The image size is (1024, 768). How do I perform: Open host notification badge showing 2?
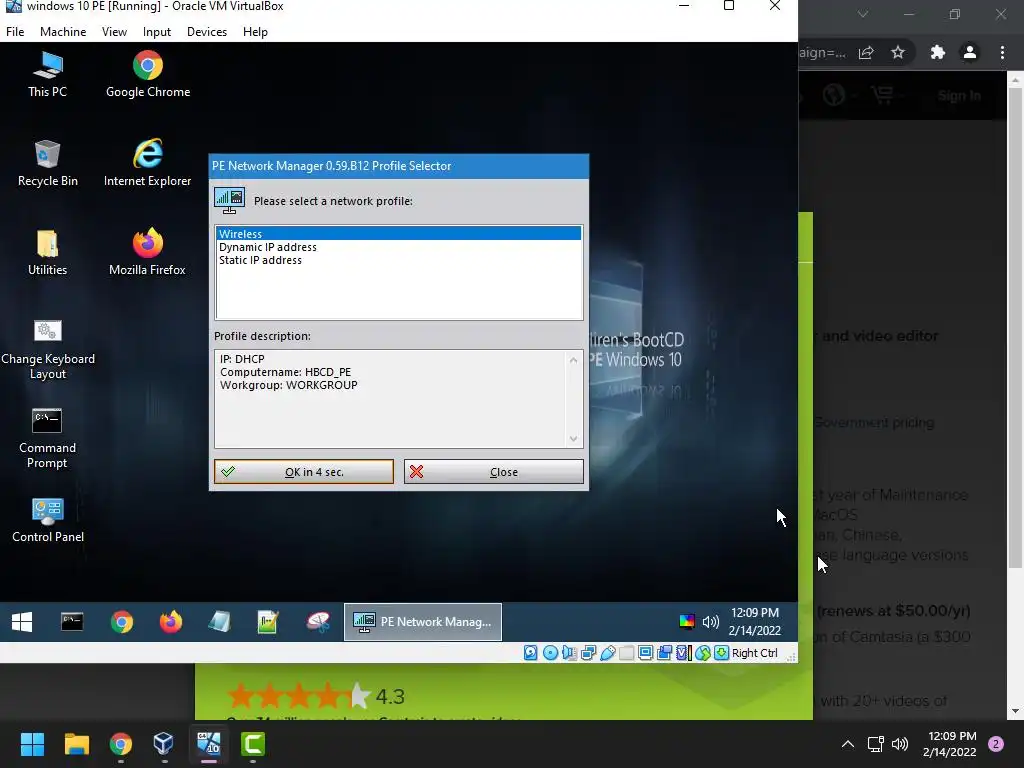996,744
